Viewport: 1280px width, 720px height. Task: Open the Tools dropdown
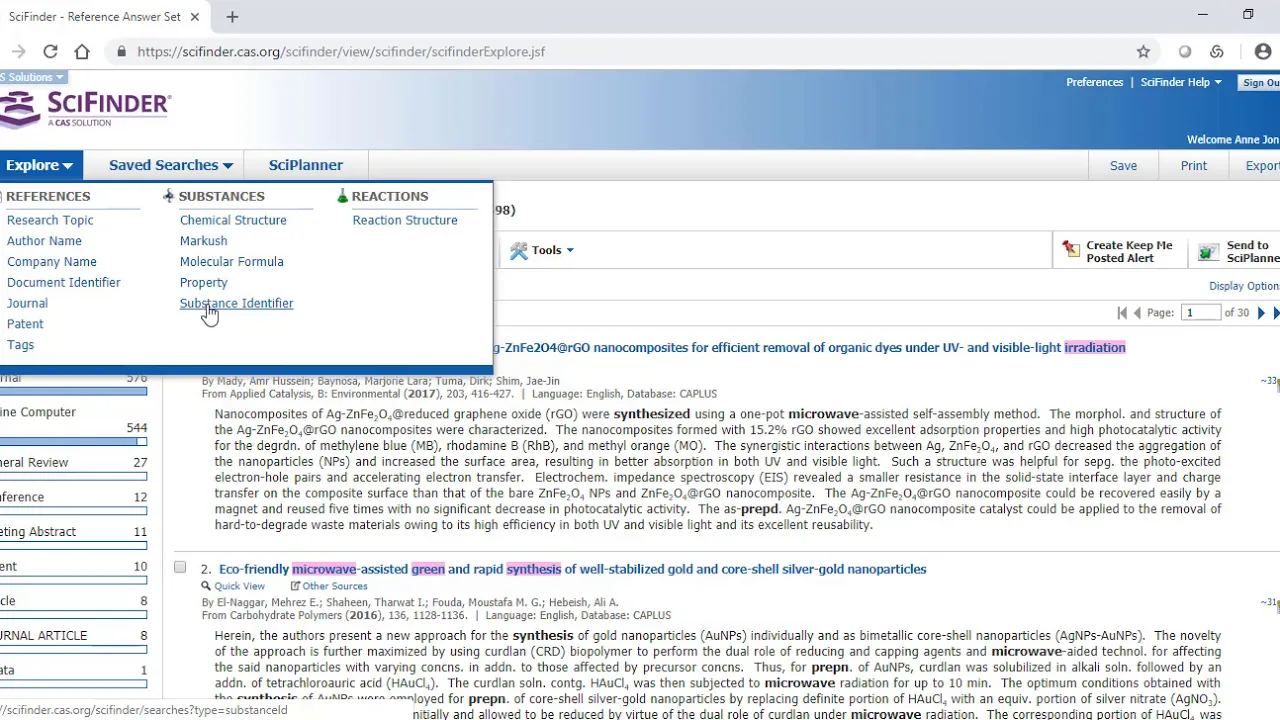pos(552,250)
